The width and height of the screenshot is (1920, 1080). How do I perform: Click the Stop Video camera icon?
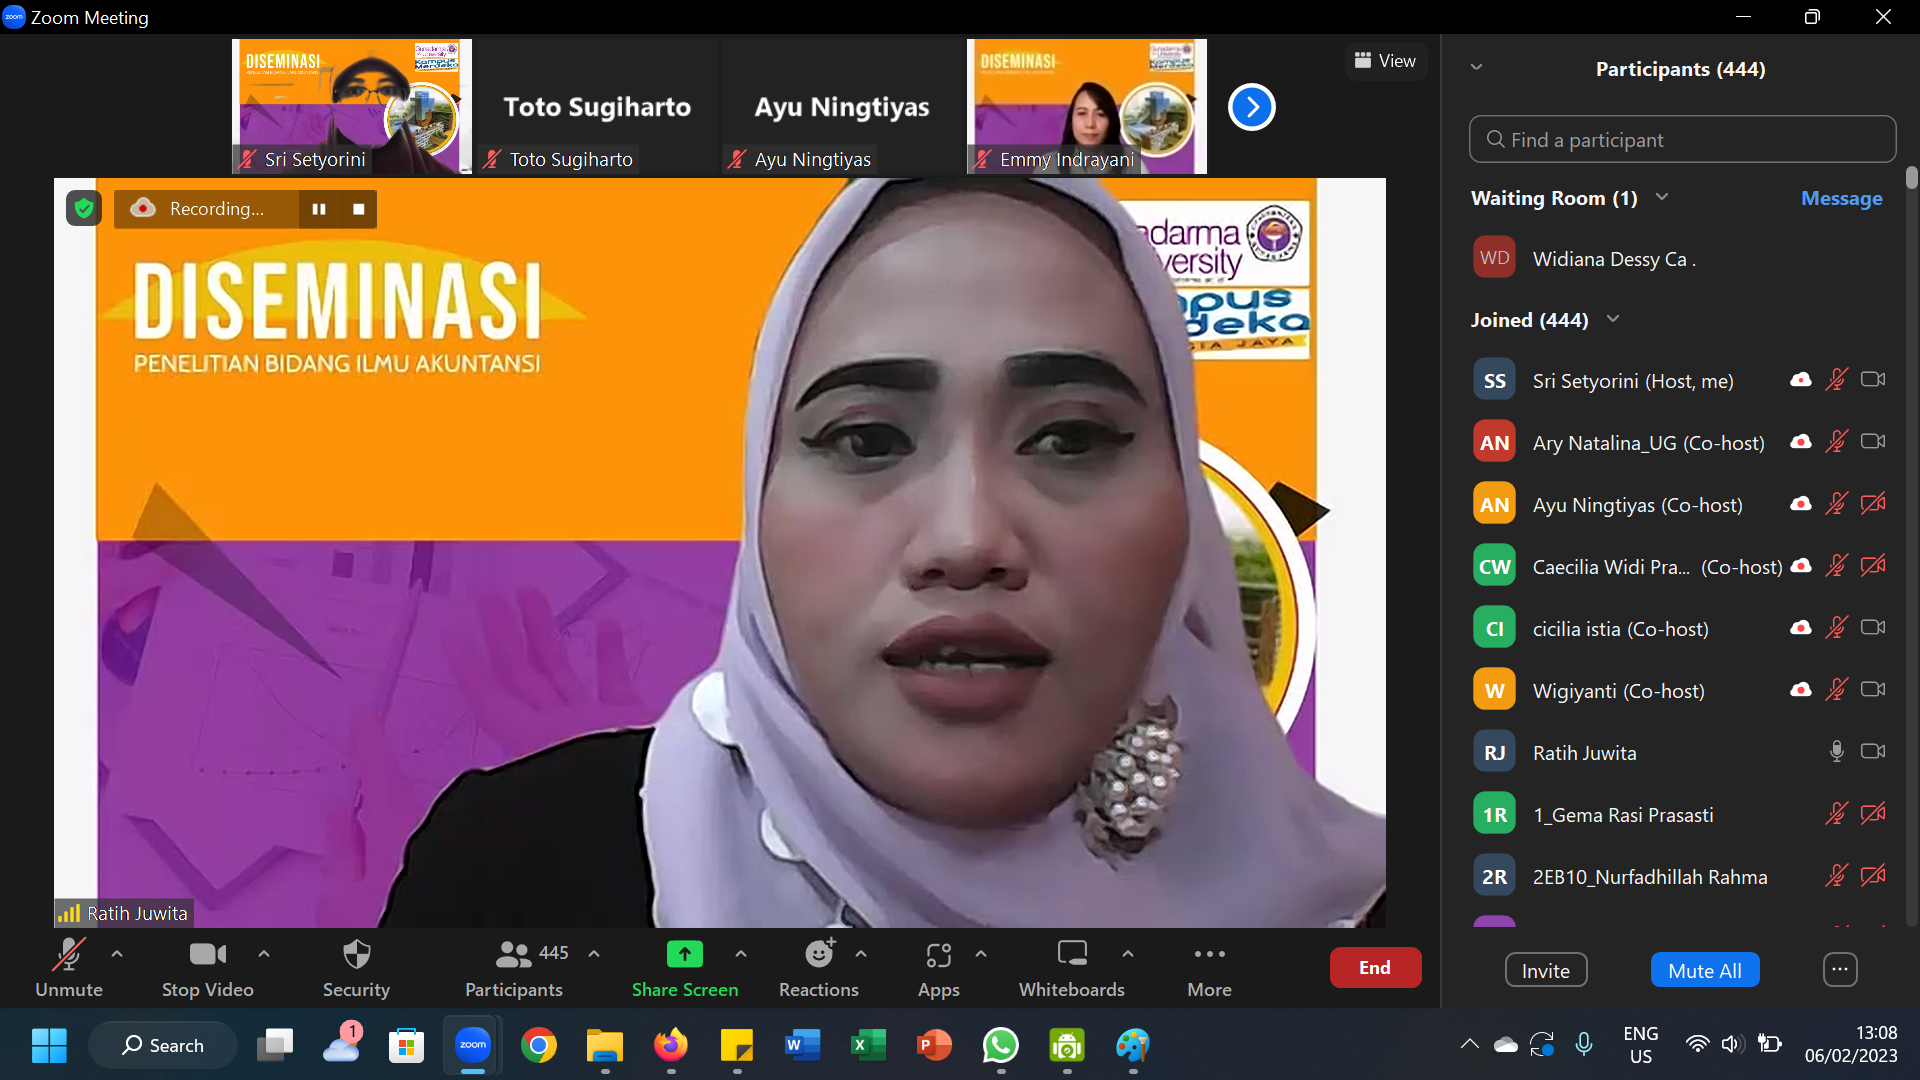[x=208, y=955]
